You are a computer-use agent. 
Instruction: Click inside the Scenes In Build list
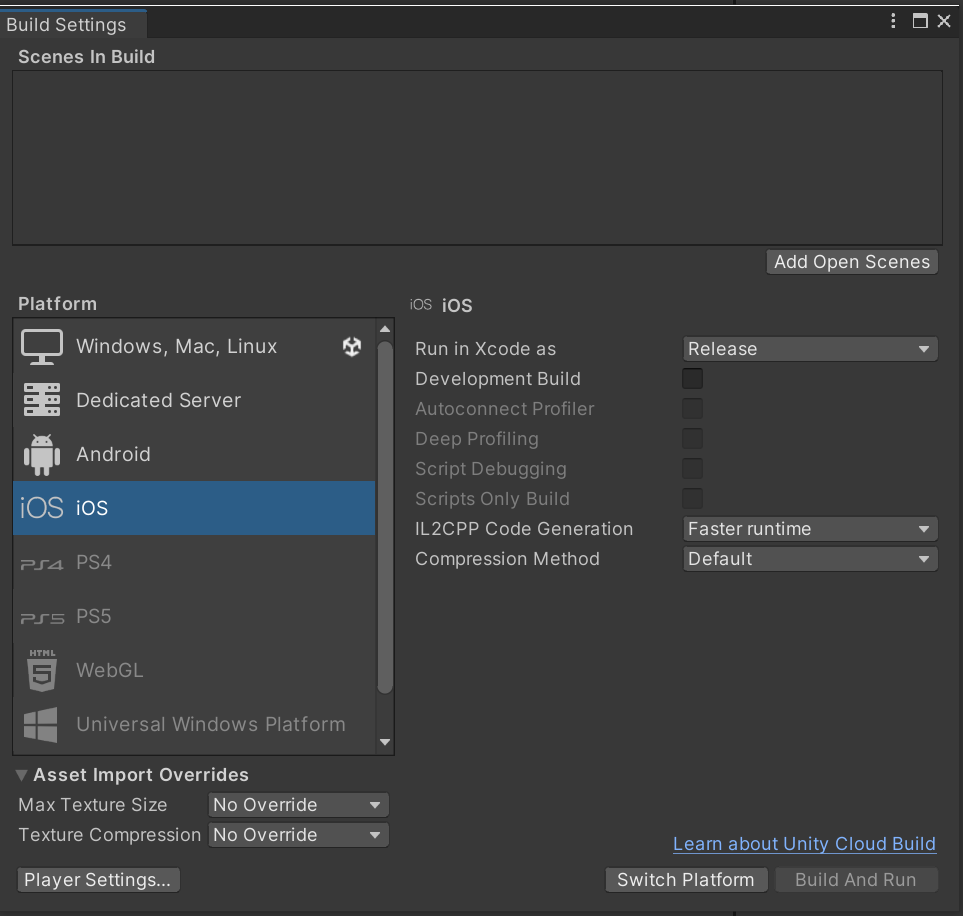pos(477,158)
